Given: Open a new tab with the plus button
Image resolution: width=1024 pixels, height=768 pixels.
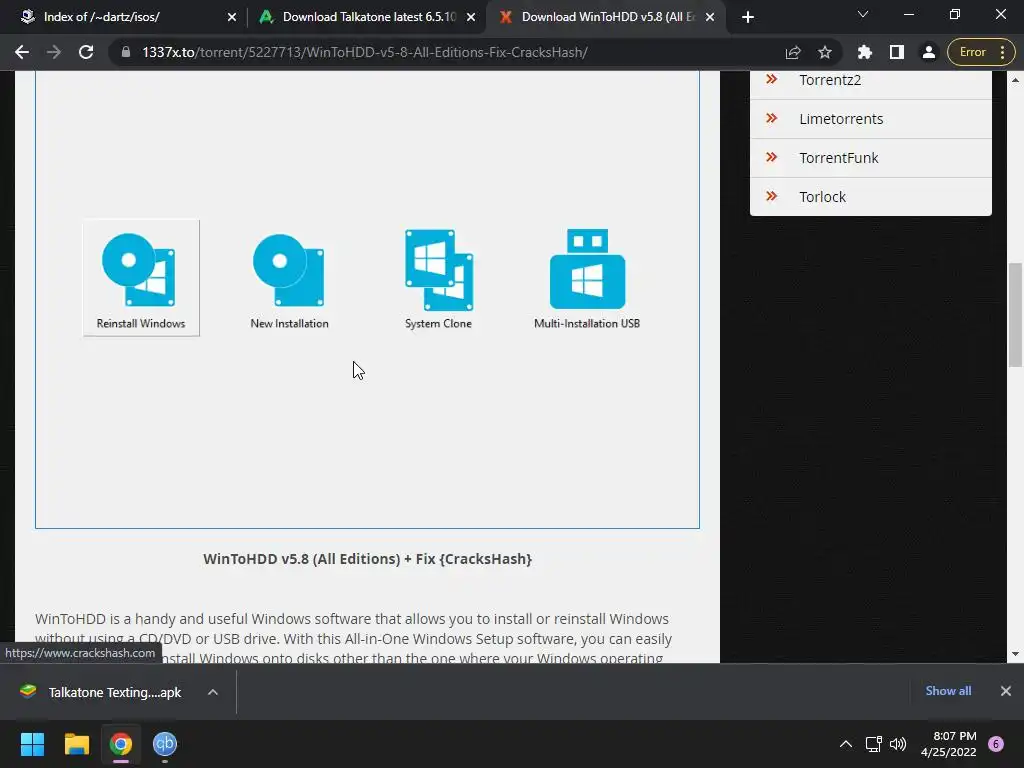Looking at the screenshot, I should coord(748,17).
